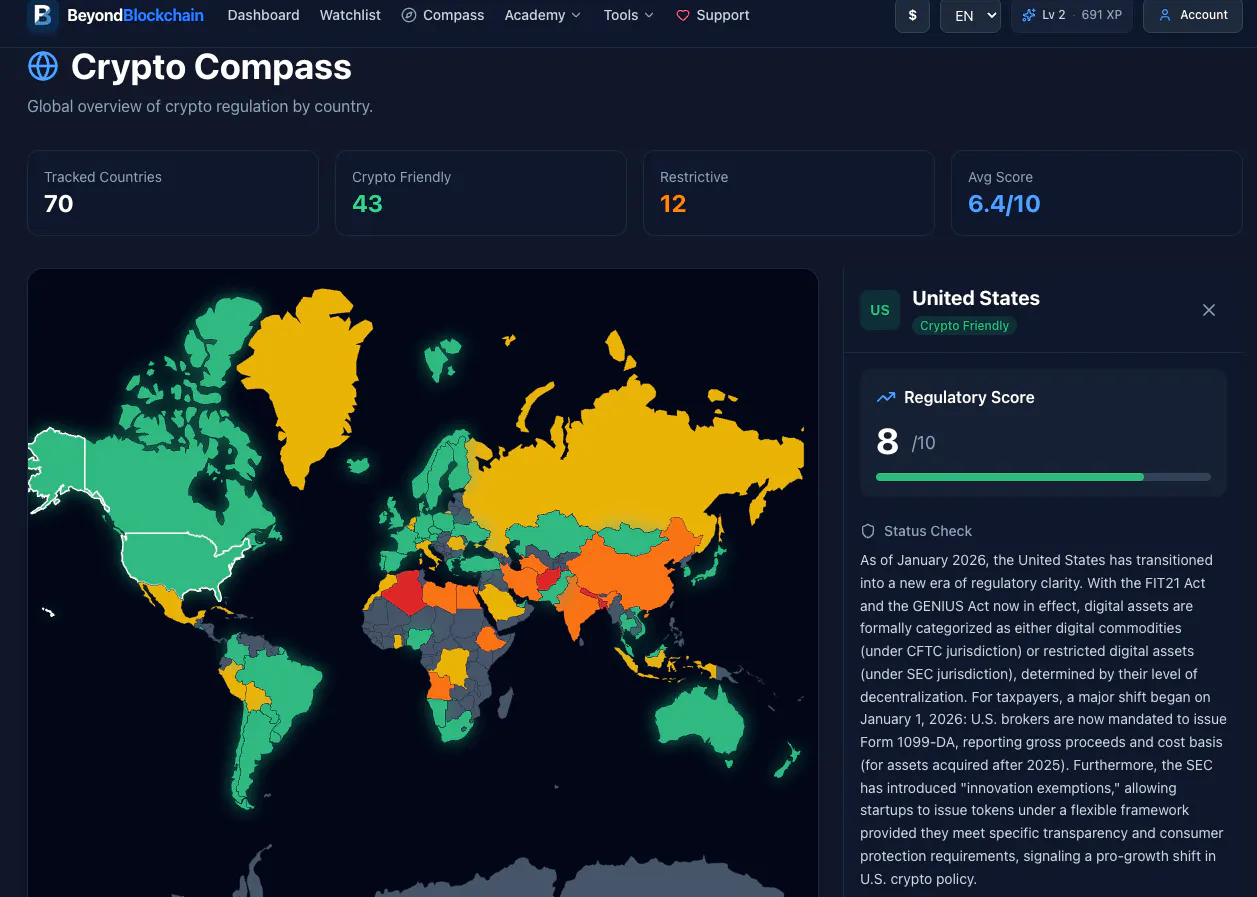Viewport: 1257px width, 897px height.
Task: Click the Crypto Friendly stat card
Action: (481, 193)
